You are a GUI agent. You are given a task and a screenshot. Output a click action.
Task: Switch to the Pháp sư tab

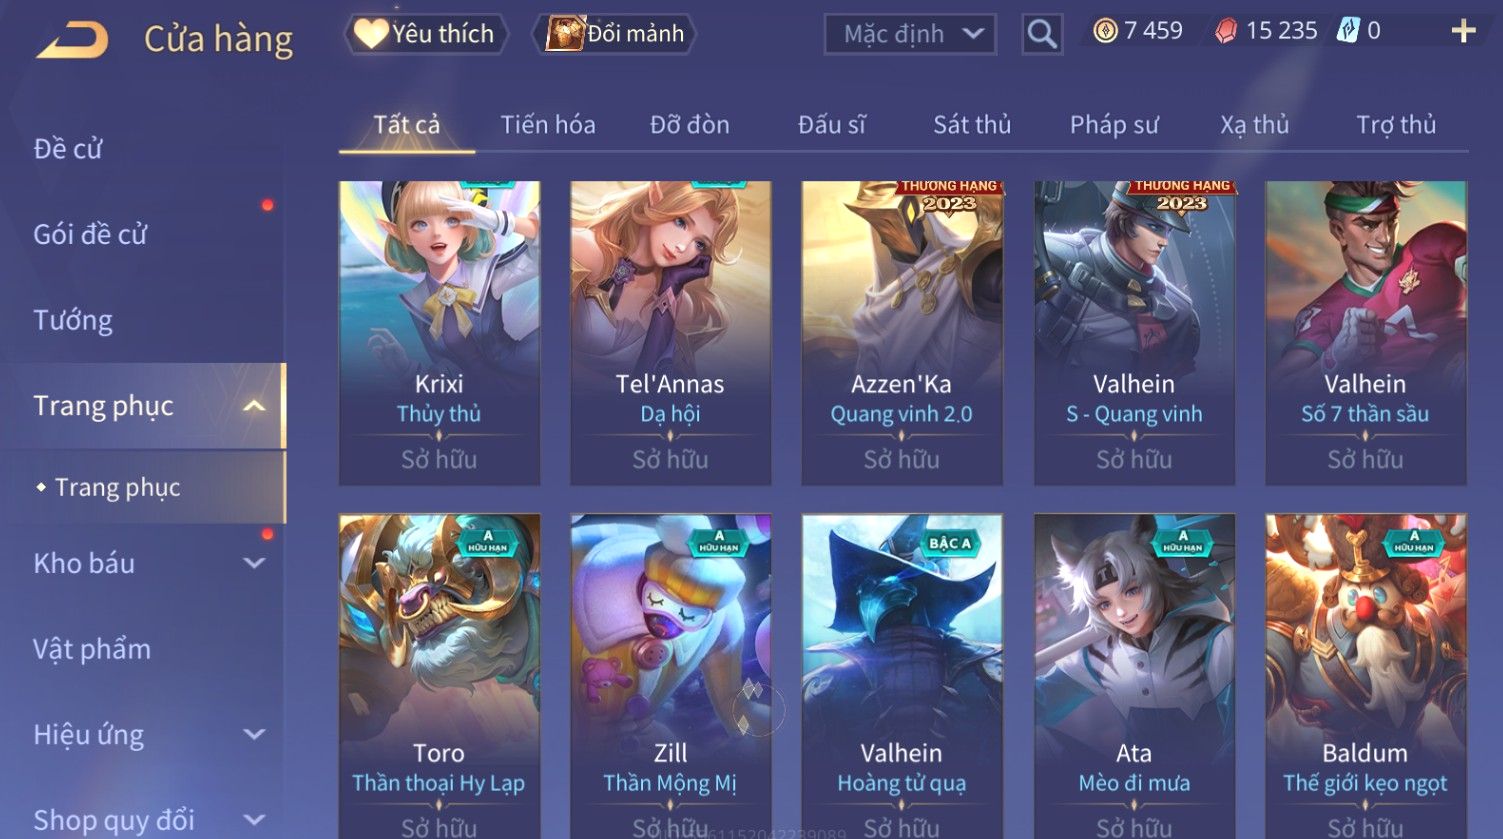coord(1114,125)
